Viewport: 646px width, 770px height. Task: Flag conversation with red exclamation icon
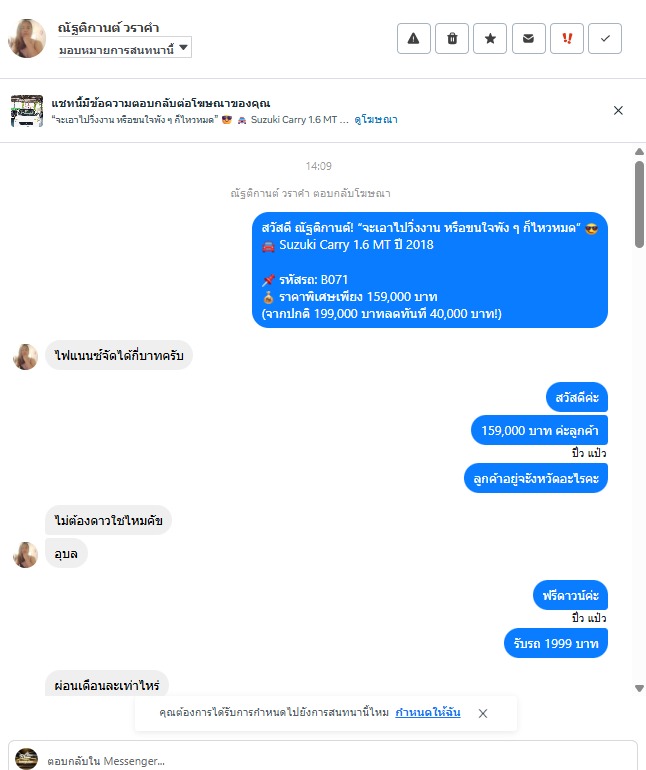click(x=567, y=38)
